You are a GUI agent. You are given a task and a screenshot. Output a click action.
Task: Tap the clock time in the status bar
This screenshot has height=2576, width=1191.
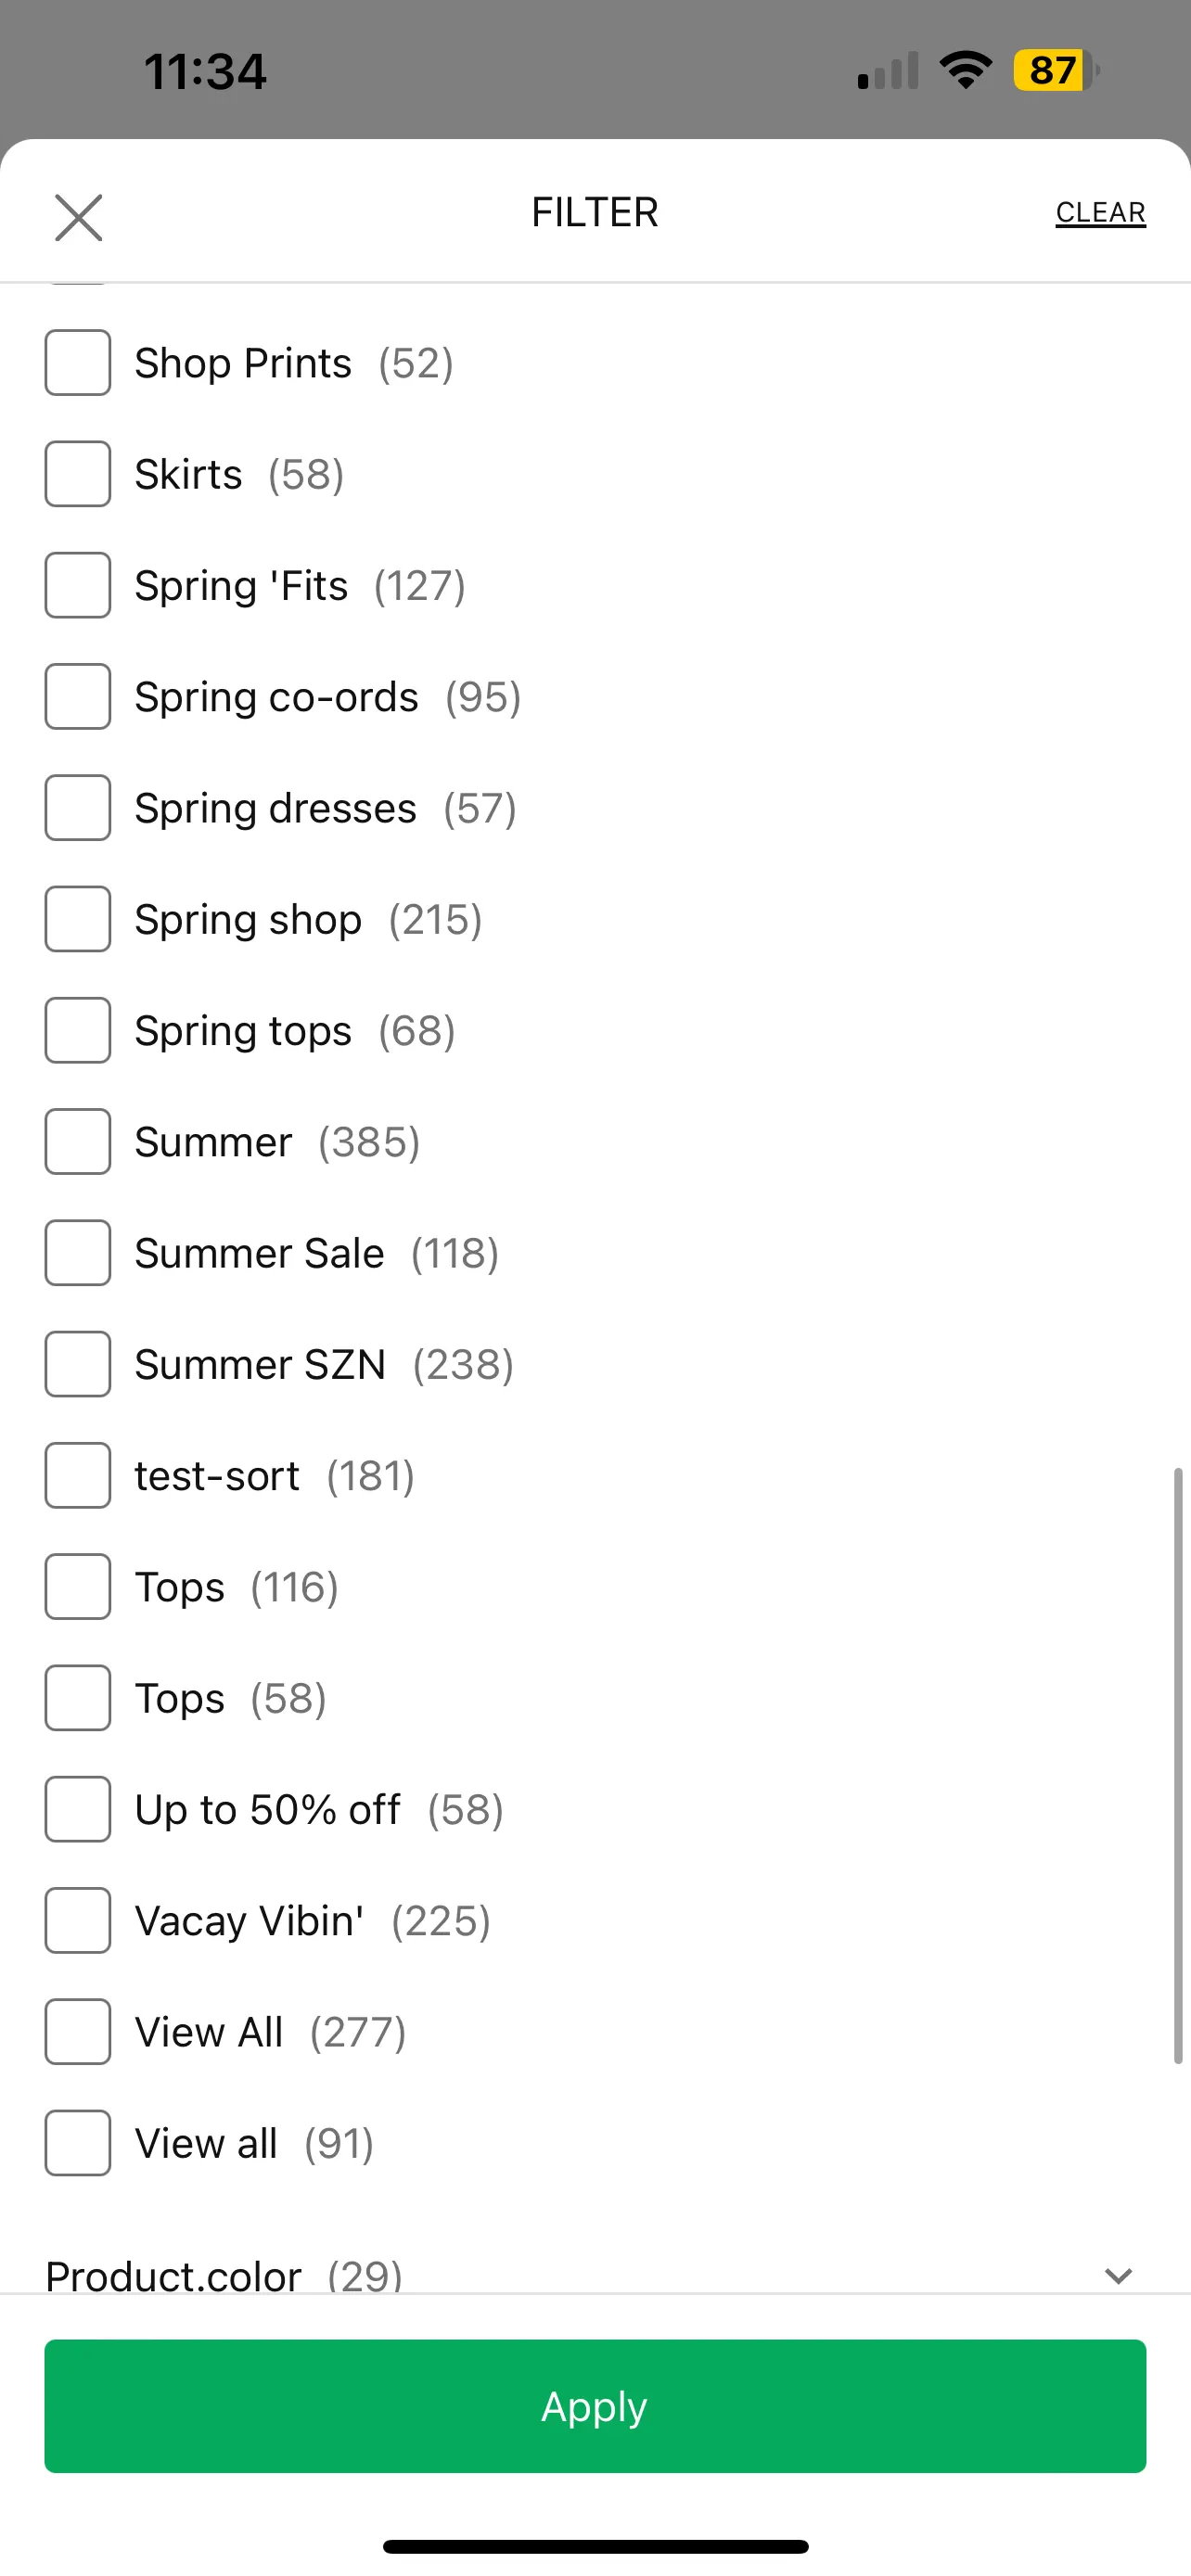point(205,72)
